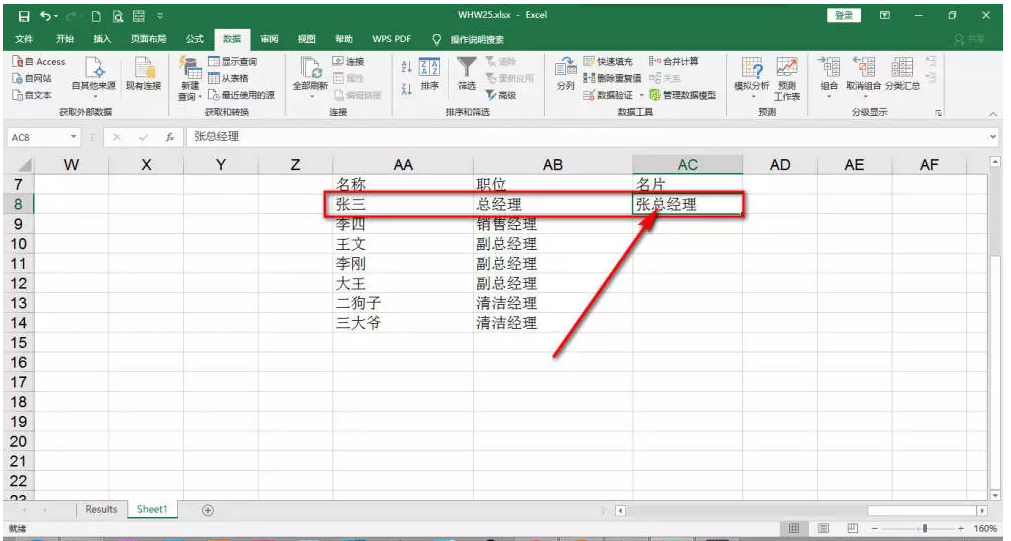Switch to Normal view in status bar
Viewport: 1011px width, 541px height.
(x=794, y=529)
